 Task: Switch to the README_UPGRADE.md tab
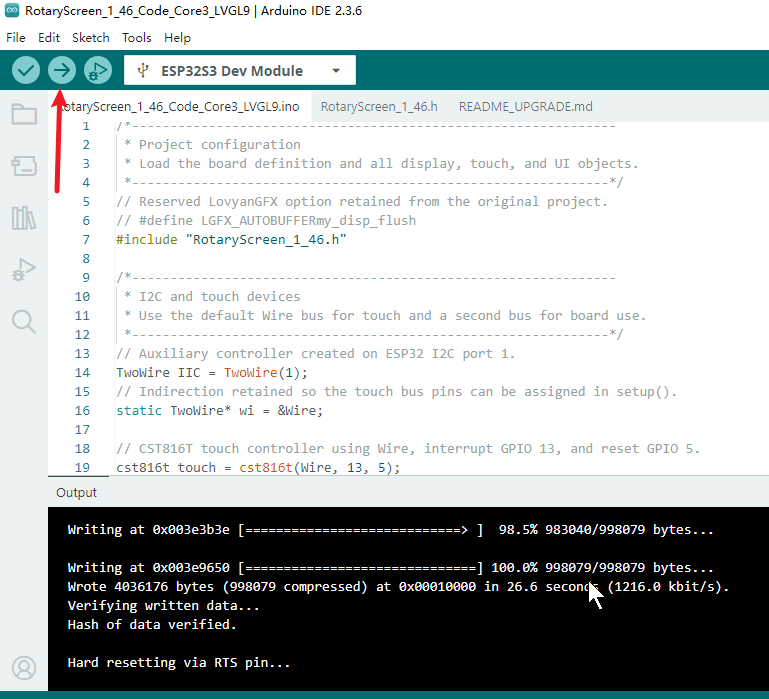(x=526, y=106)
